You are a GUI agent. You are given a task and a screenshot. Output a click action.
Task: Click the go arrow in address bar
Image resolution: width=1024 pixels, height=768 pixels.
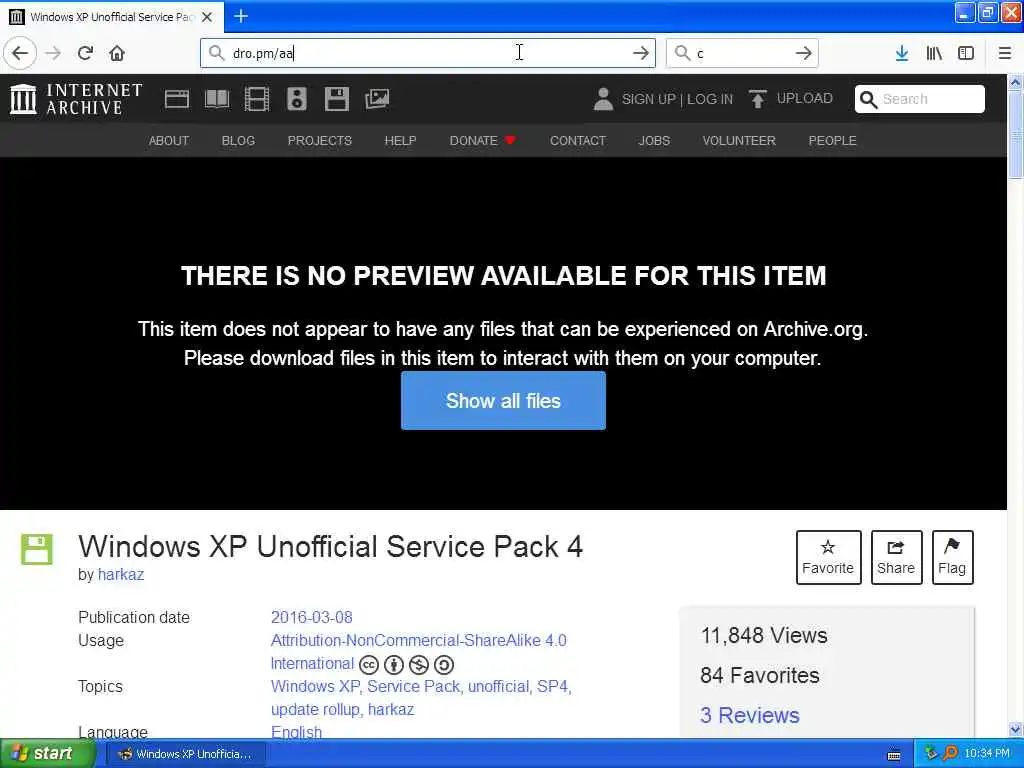pos(641,53)
